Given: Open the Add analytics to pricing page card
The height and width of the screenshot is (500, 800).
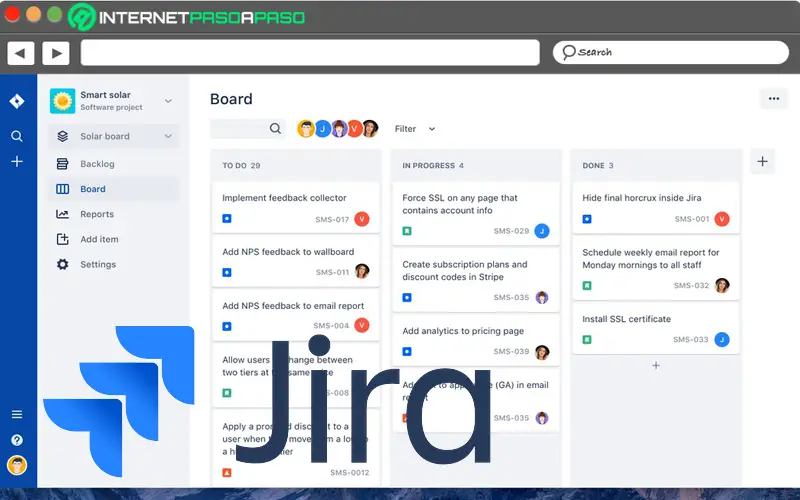Looking at the screenshot, I should 476,340.
